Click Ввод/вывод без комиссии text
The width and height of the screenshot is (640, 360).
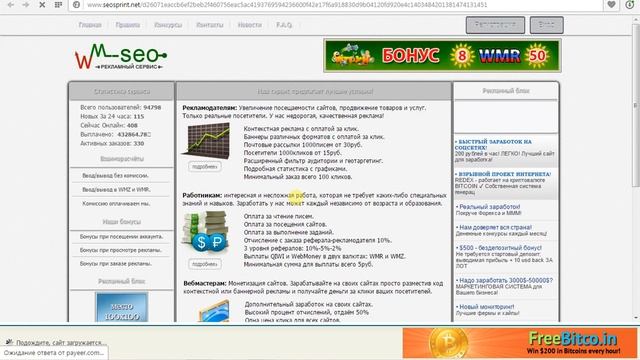115,176
